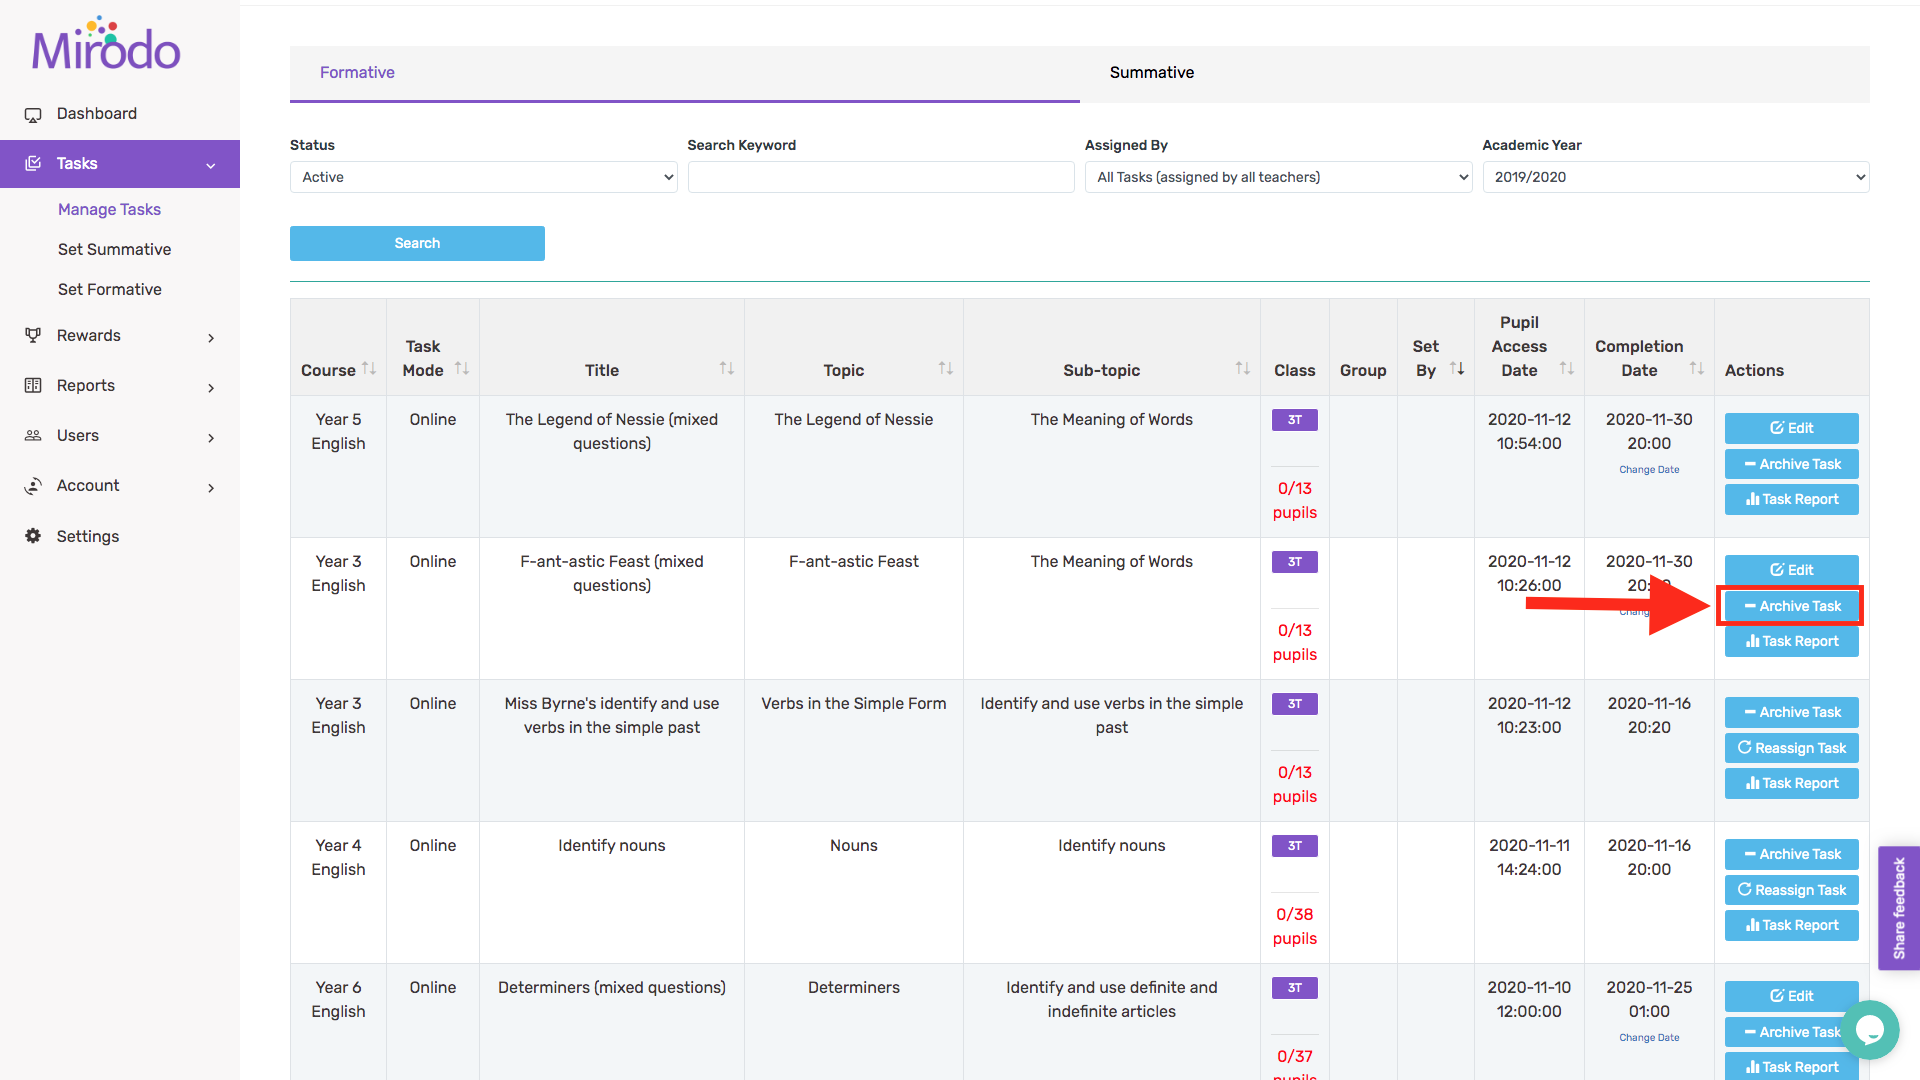Expand the Rewards sidebar menu
The height and width of the screenshot is (1080, 1920).
[120, 336]
